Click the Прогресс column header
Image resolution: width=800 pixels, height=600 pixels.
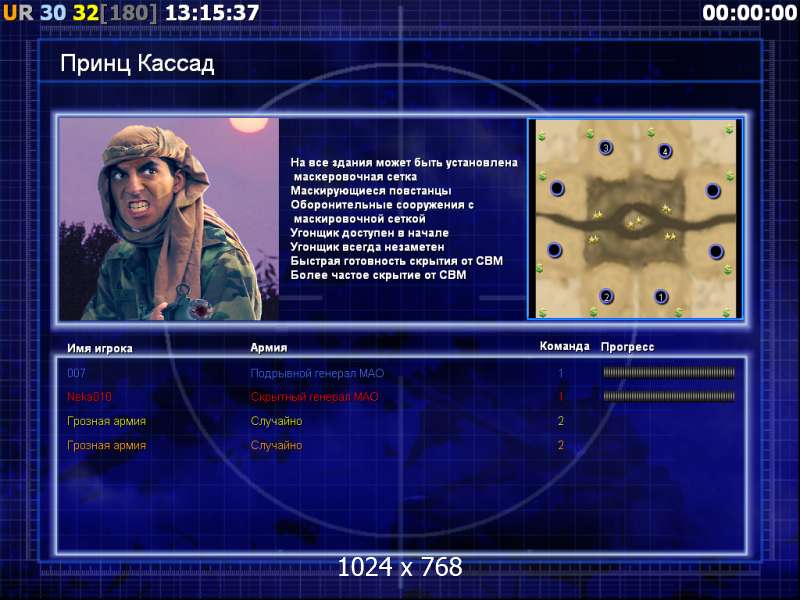[x=627, y=347]
